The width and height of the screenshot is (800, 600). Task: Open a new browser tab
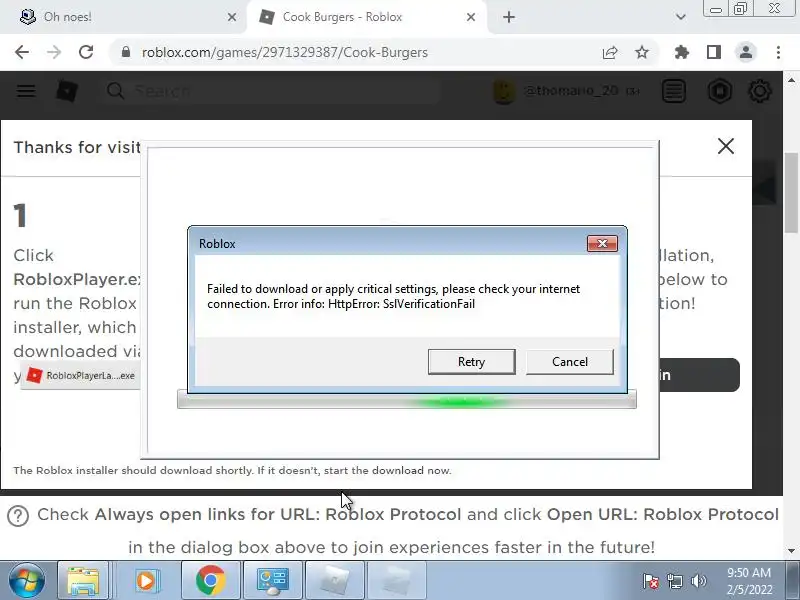tap(509, 17)
